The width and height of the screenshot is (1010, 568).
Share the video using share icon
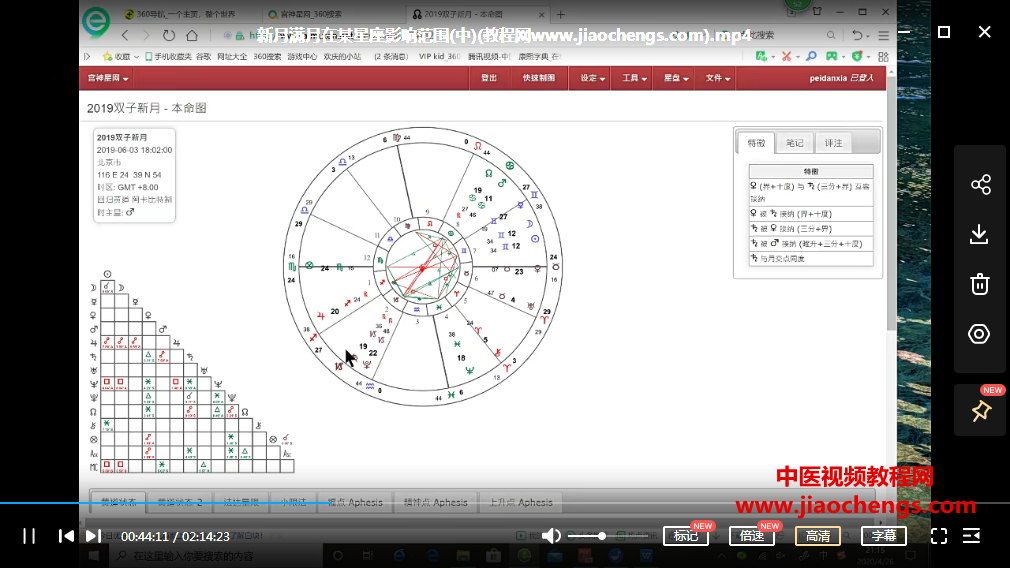pos(980,185)
